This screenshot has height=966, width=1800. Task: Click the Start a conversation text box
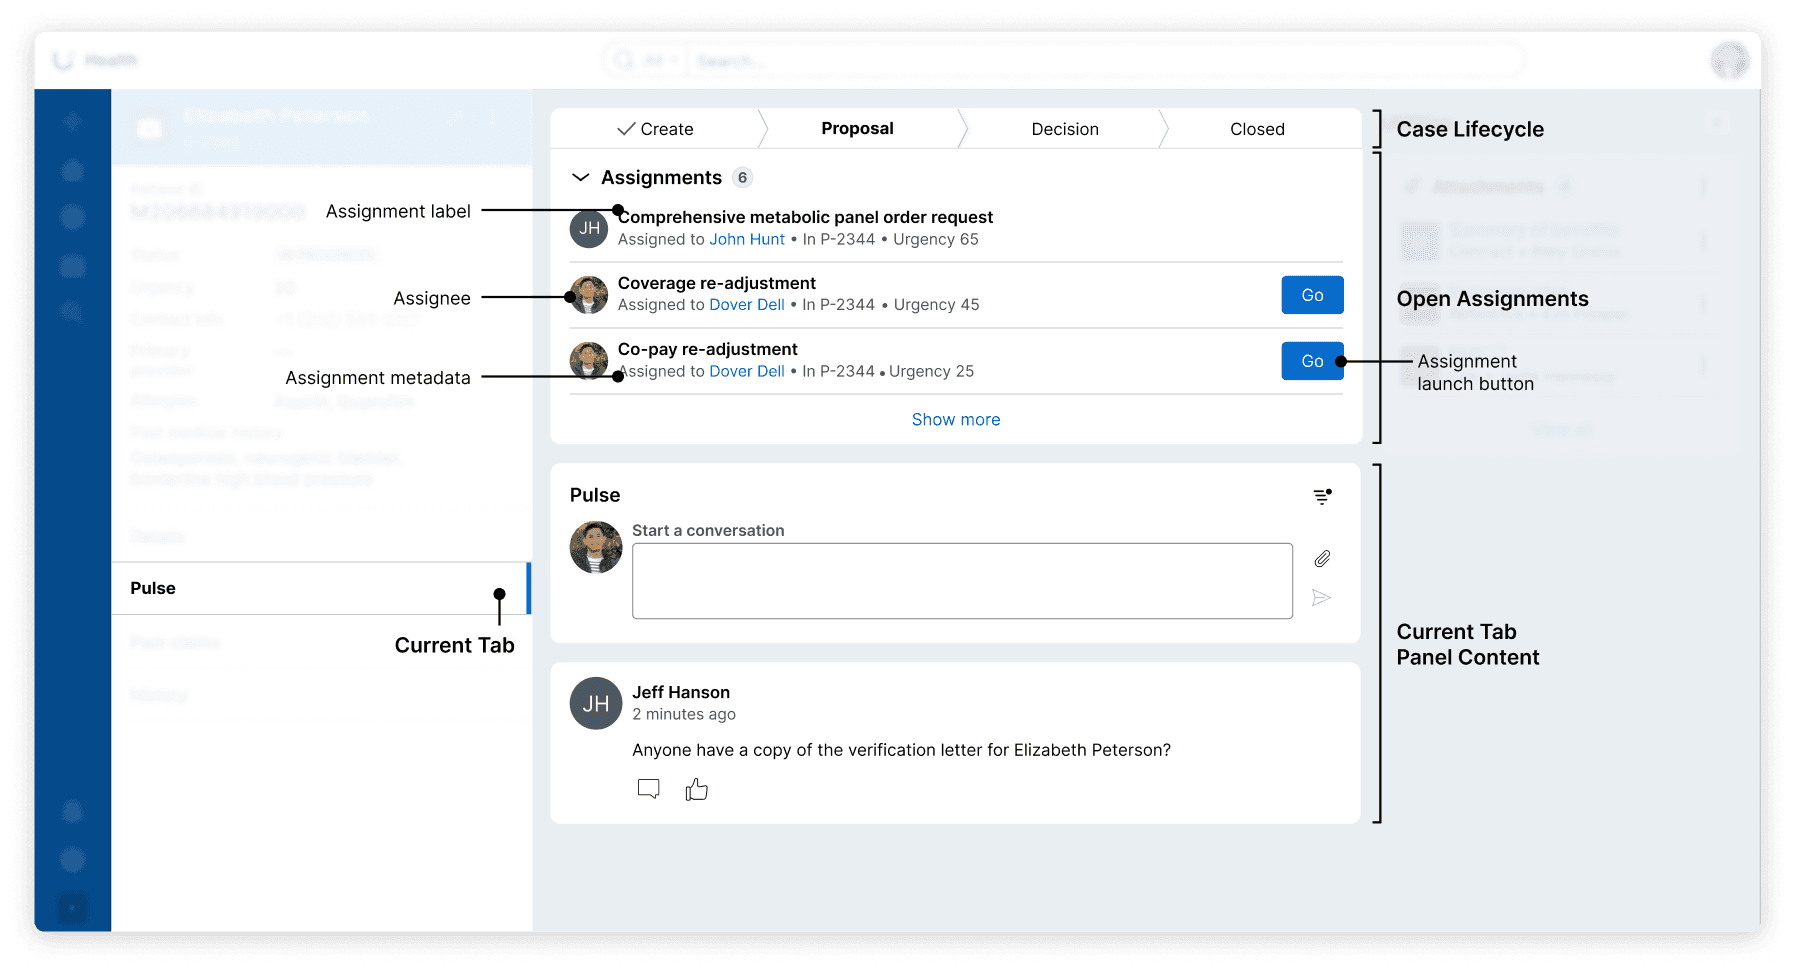pos(962,581)
